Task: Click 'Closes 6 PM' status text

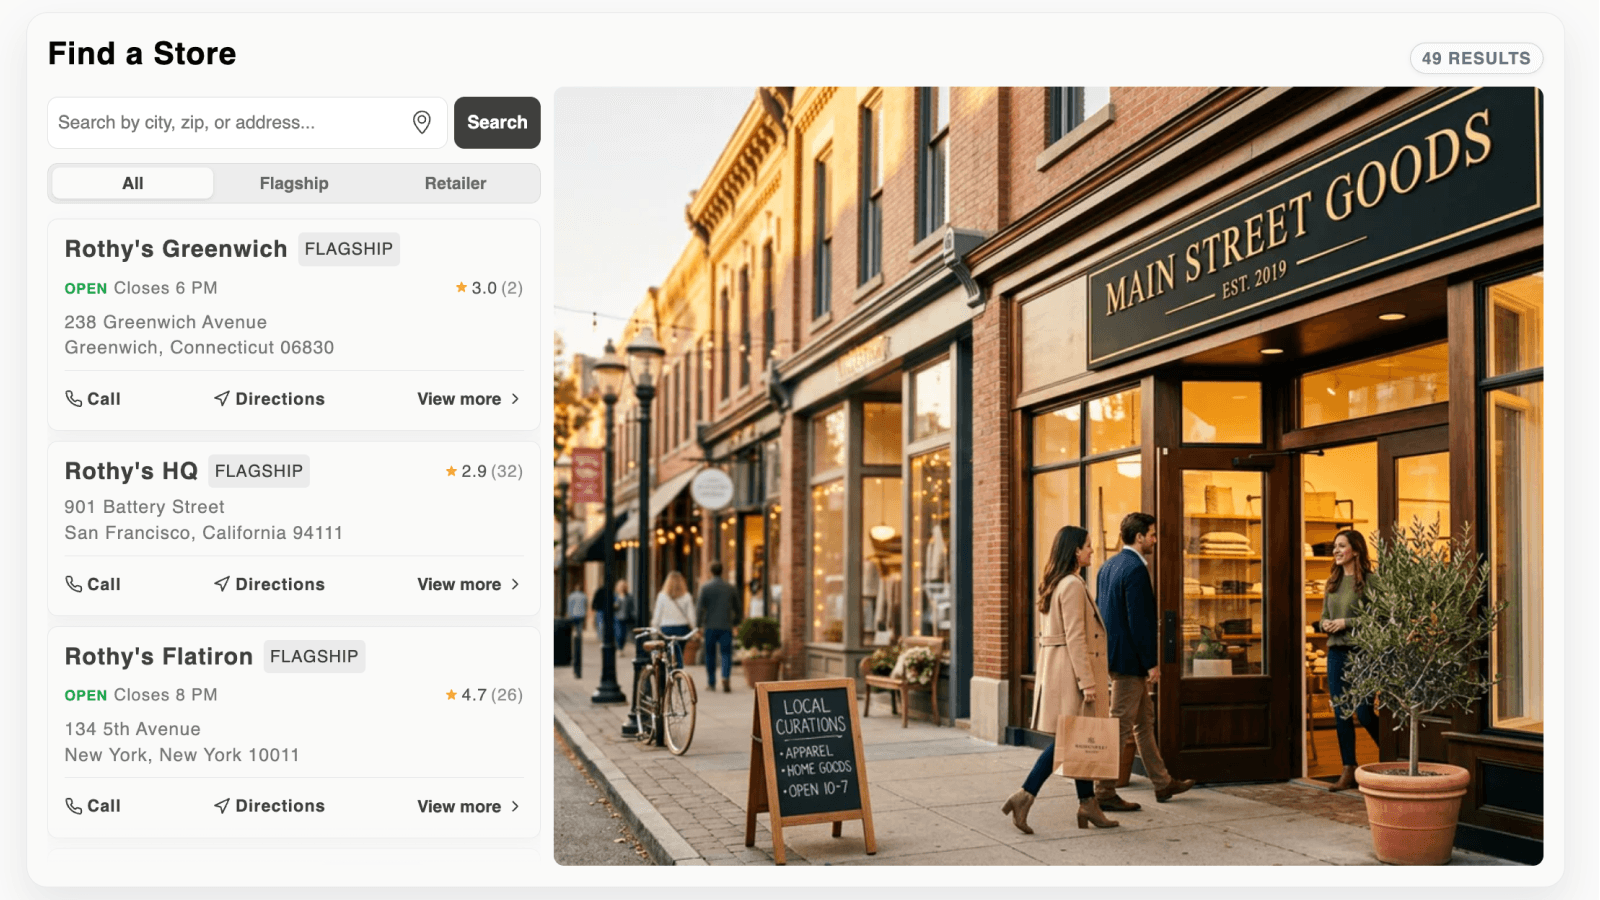Action: click(x=165, y=288)
